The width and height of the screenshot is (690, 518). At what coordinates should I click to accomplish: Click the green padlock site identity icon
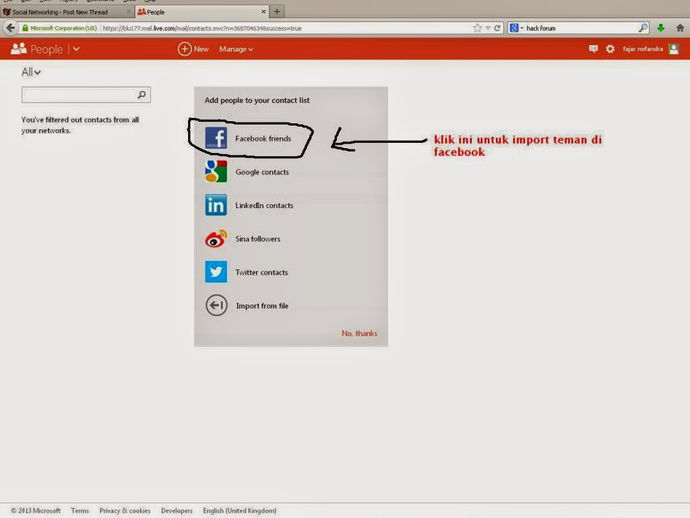click(x=25, y=28)
